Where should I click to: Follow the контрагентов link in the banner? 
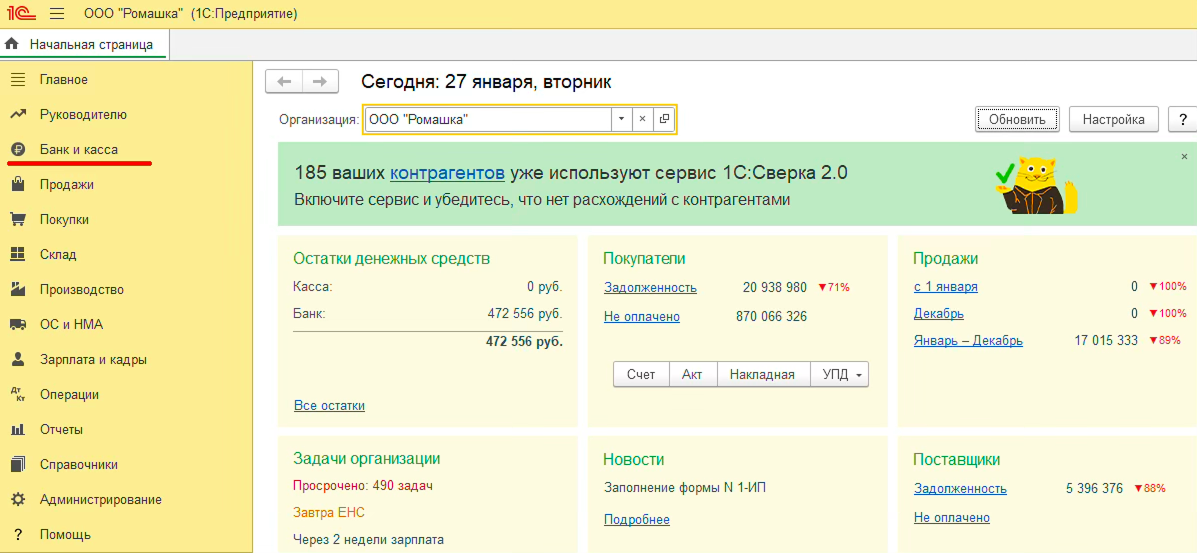(x=447, y=173)
